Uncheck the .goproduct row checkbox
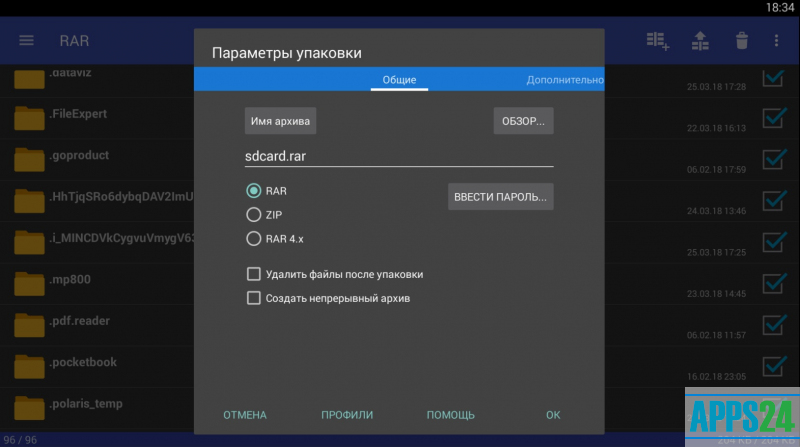This screenshot has width=800, height=447. click(x=773, y=159)
